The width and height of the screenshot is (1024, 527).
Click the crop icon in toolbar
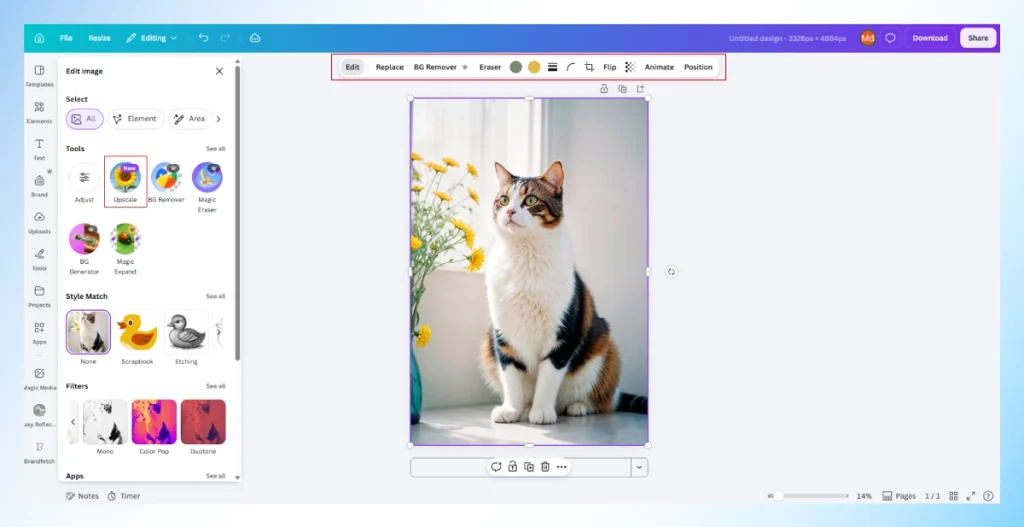click(x=589, y=67)
